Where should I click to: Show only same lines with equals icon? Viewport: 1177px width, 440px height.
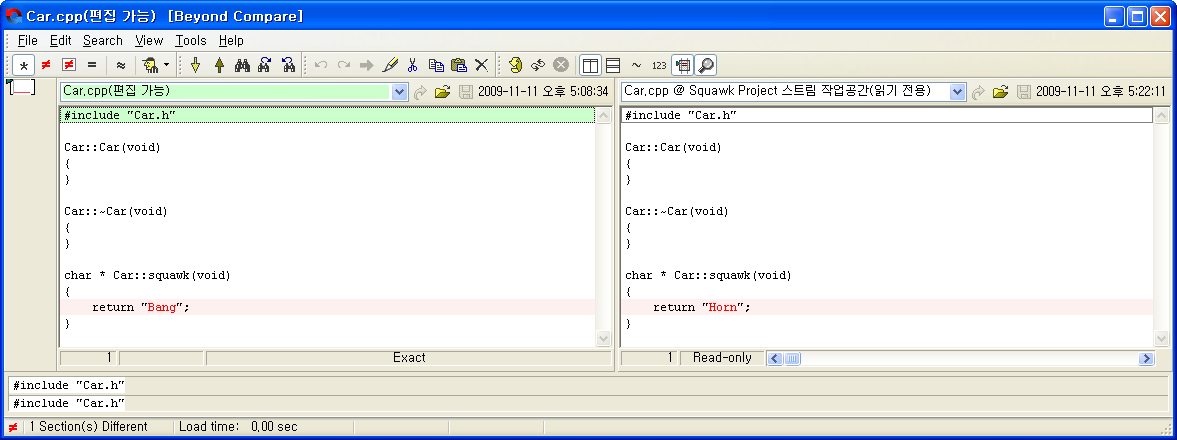92,65
